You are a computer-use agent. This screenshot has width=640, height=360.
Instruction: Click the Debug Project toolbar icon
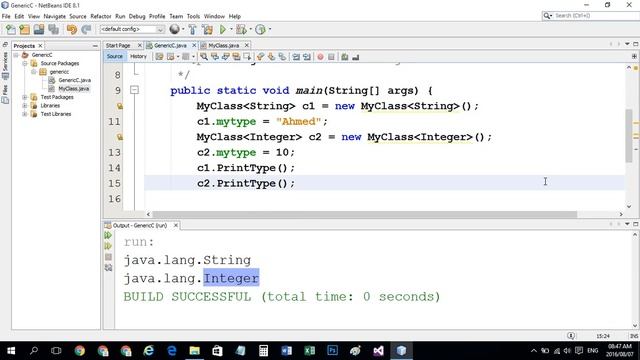click(241, 29)
